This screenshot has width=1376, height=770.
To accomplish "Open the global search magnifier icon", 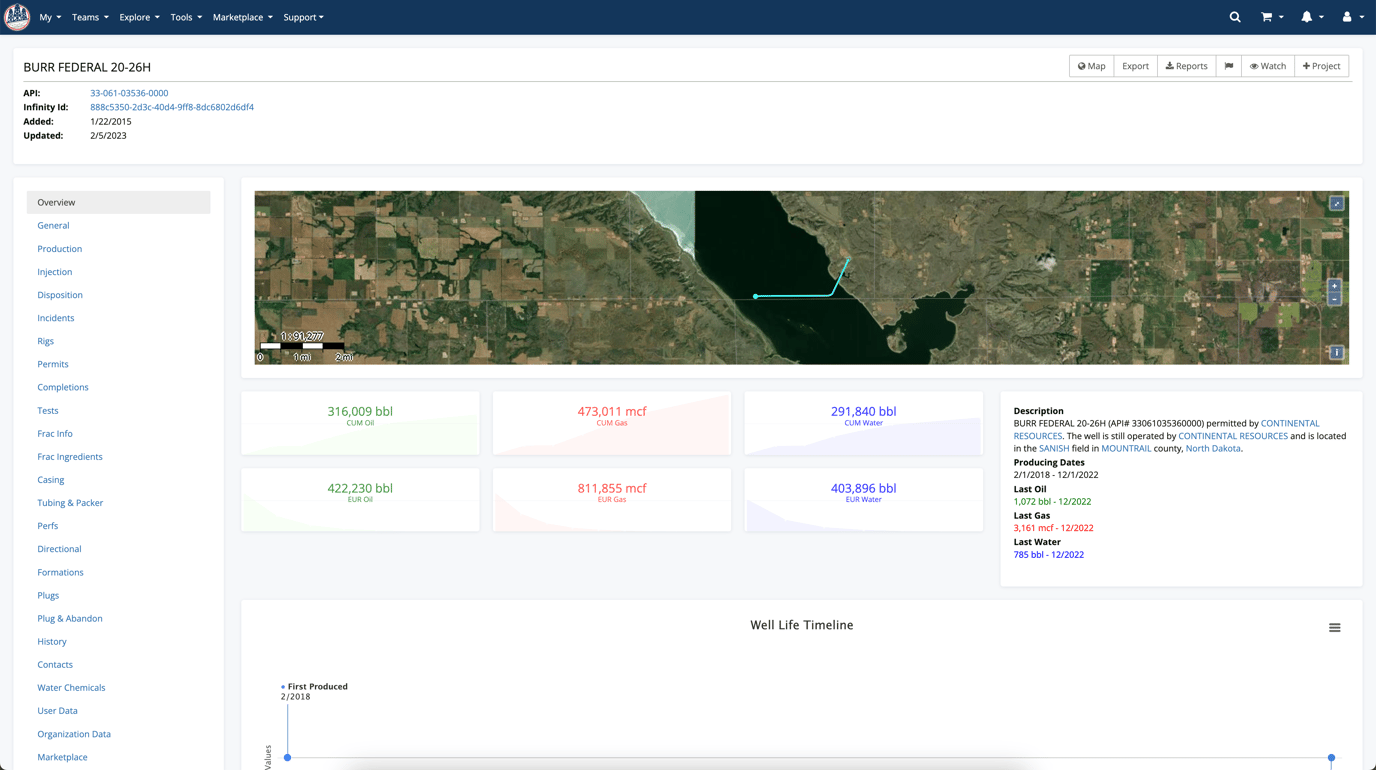I will tap(1234, 17).
